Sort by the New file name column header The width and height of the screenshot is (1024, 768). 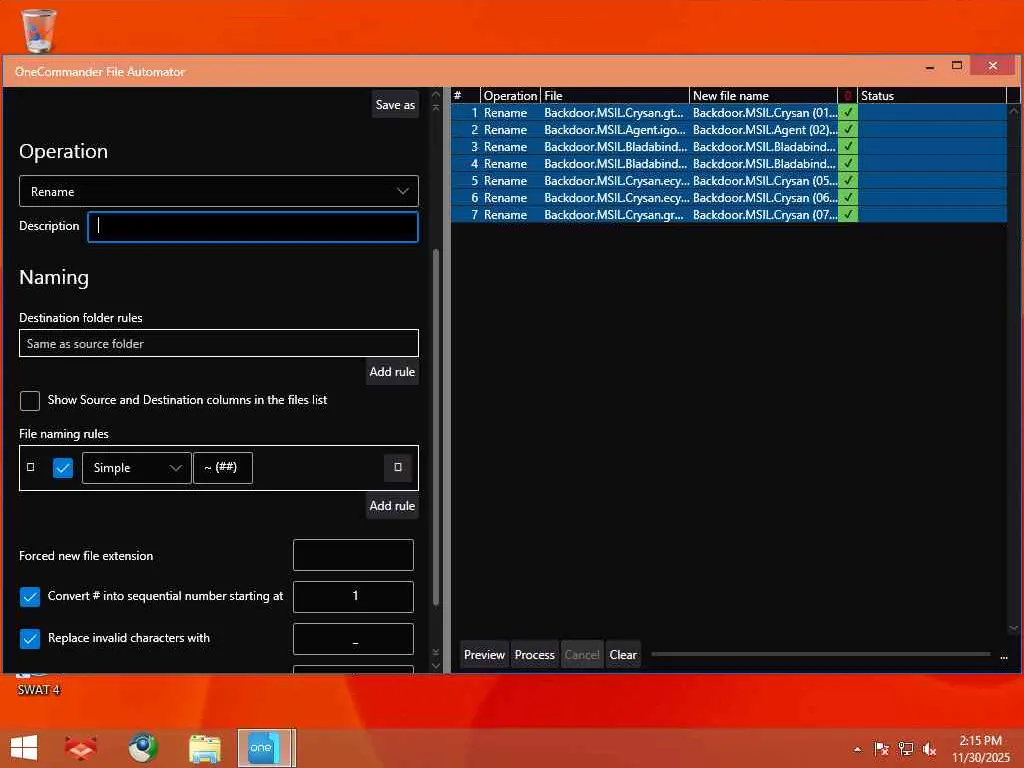(x=763, y=95)
